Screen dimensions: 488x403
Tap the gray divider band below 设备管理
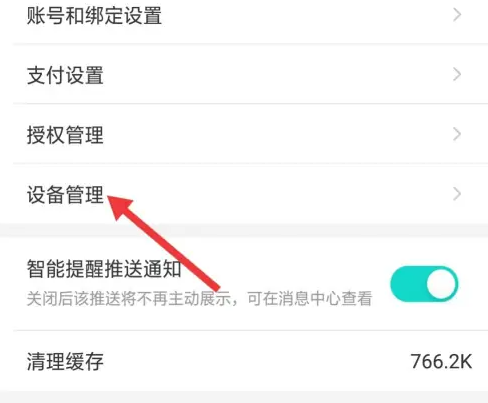point(244,231)
